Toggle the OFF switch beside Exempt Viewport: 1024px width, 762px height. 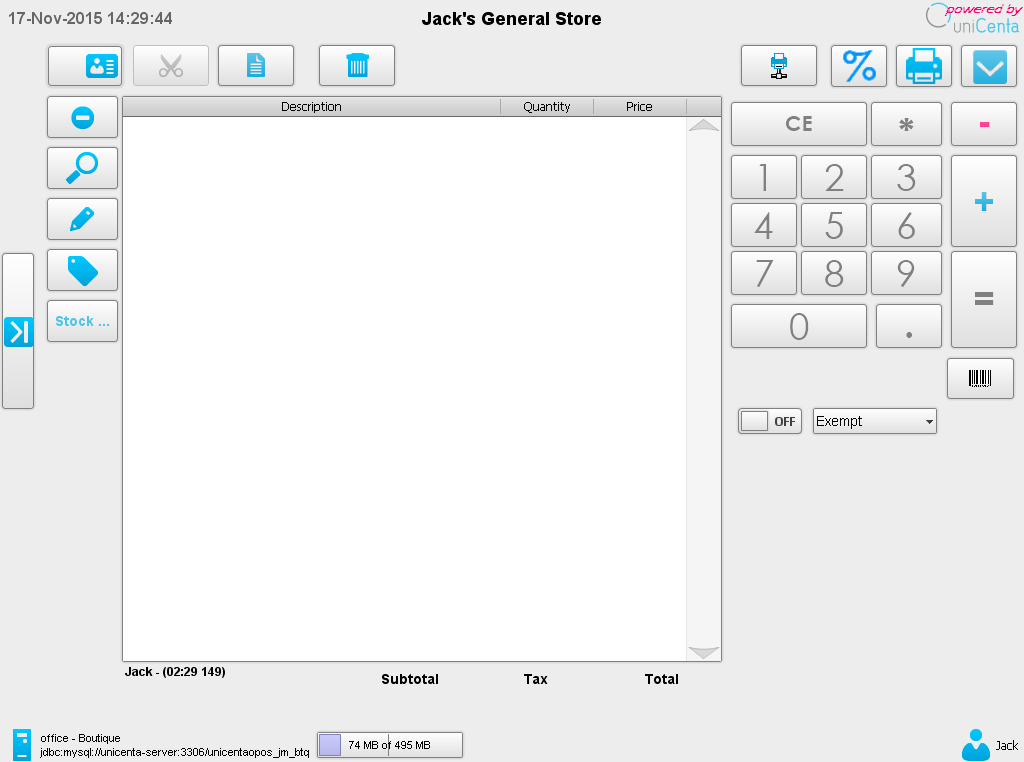(x=770, y=422)
